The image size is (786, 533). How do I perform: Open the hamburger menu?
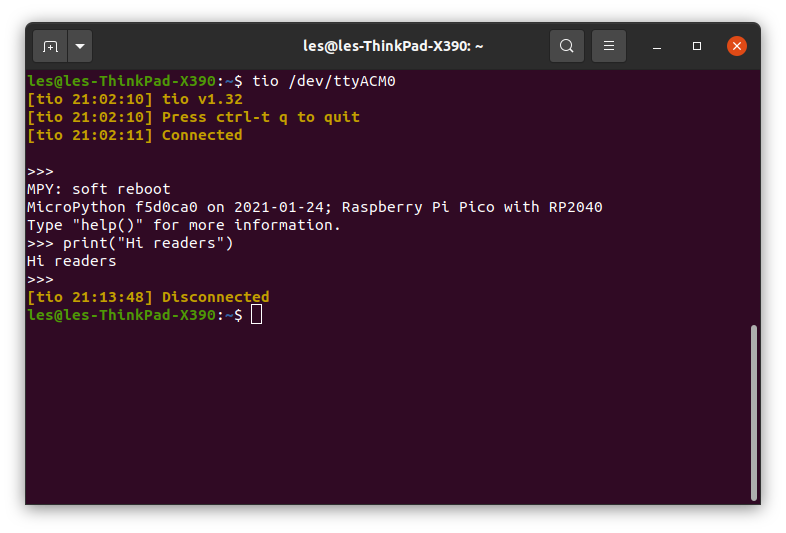click(x=609, y=46)
